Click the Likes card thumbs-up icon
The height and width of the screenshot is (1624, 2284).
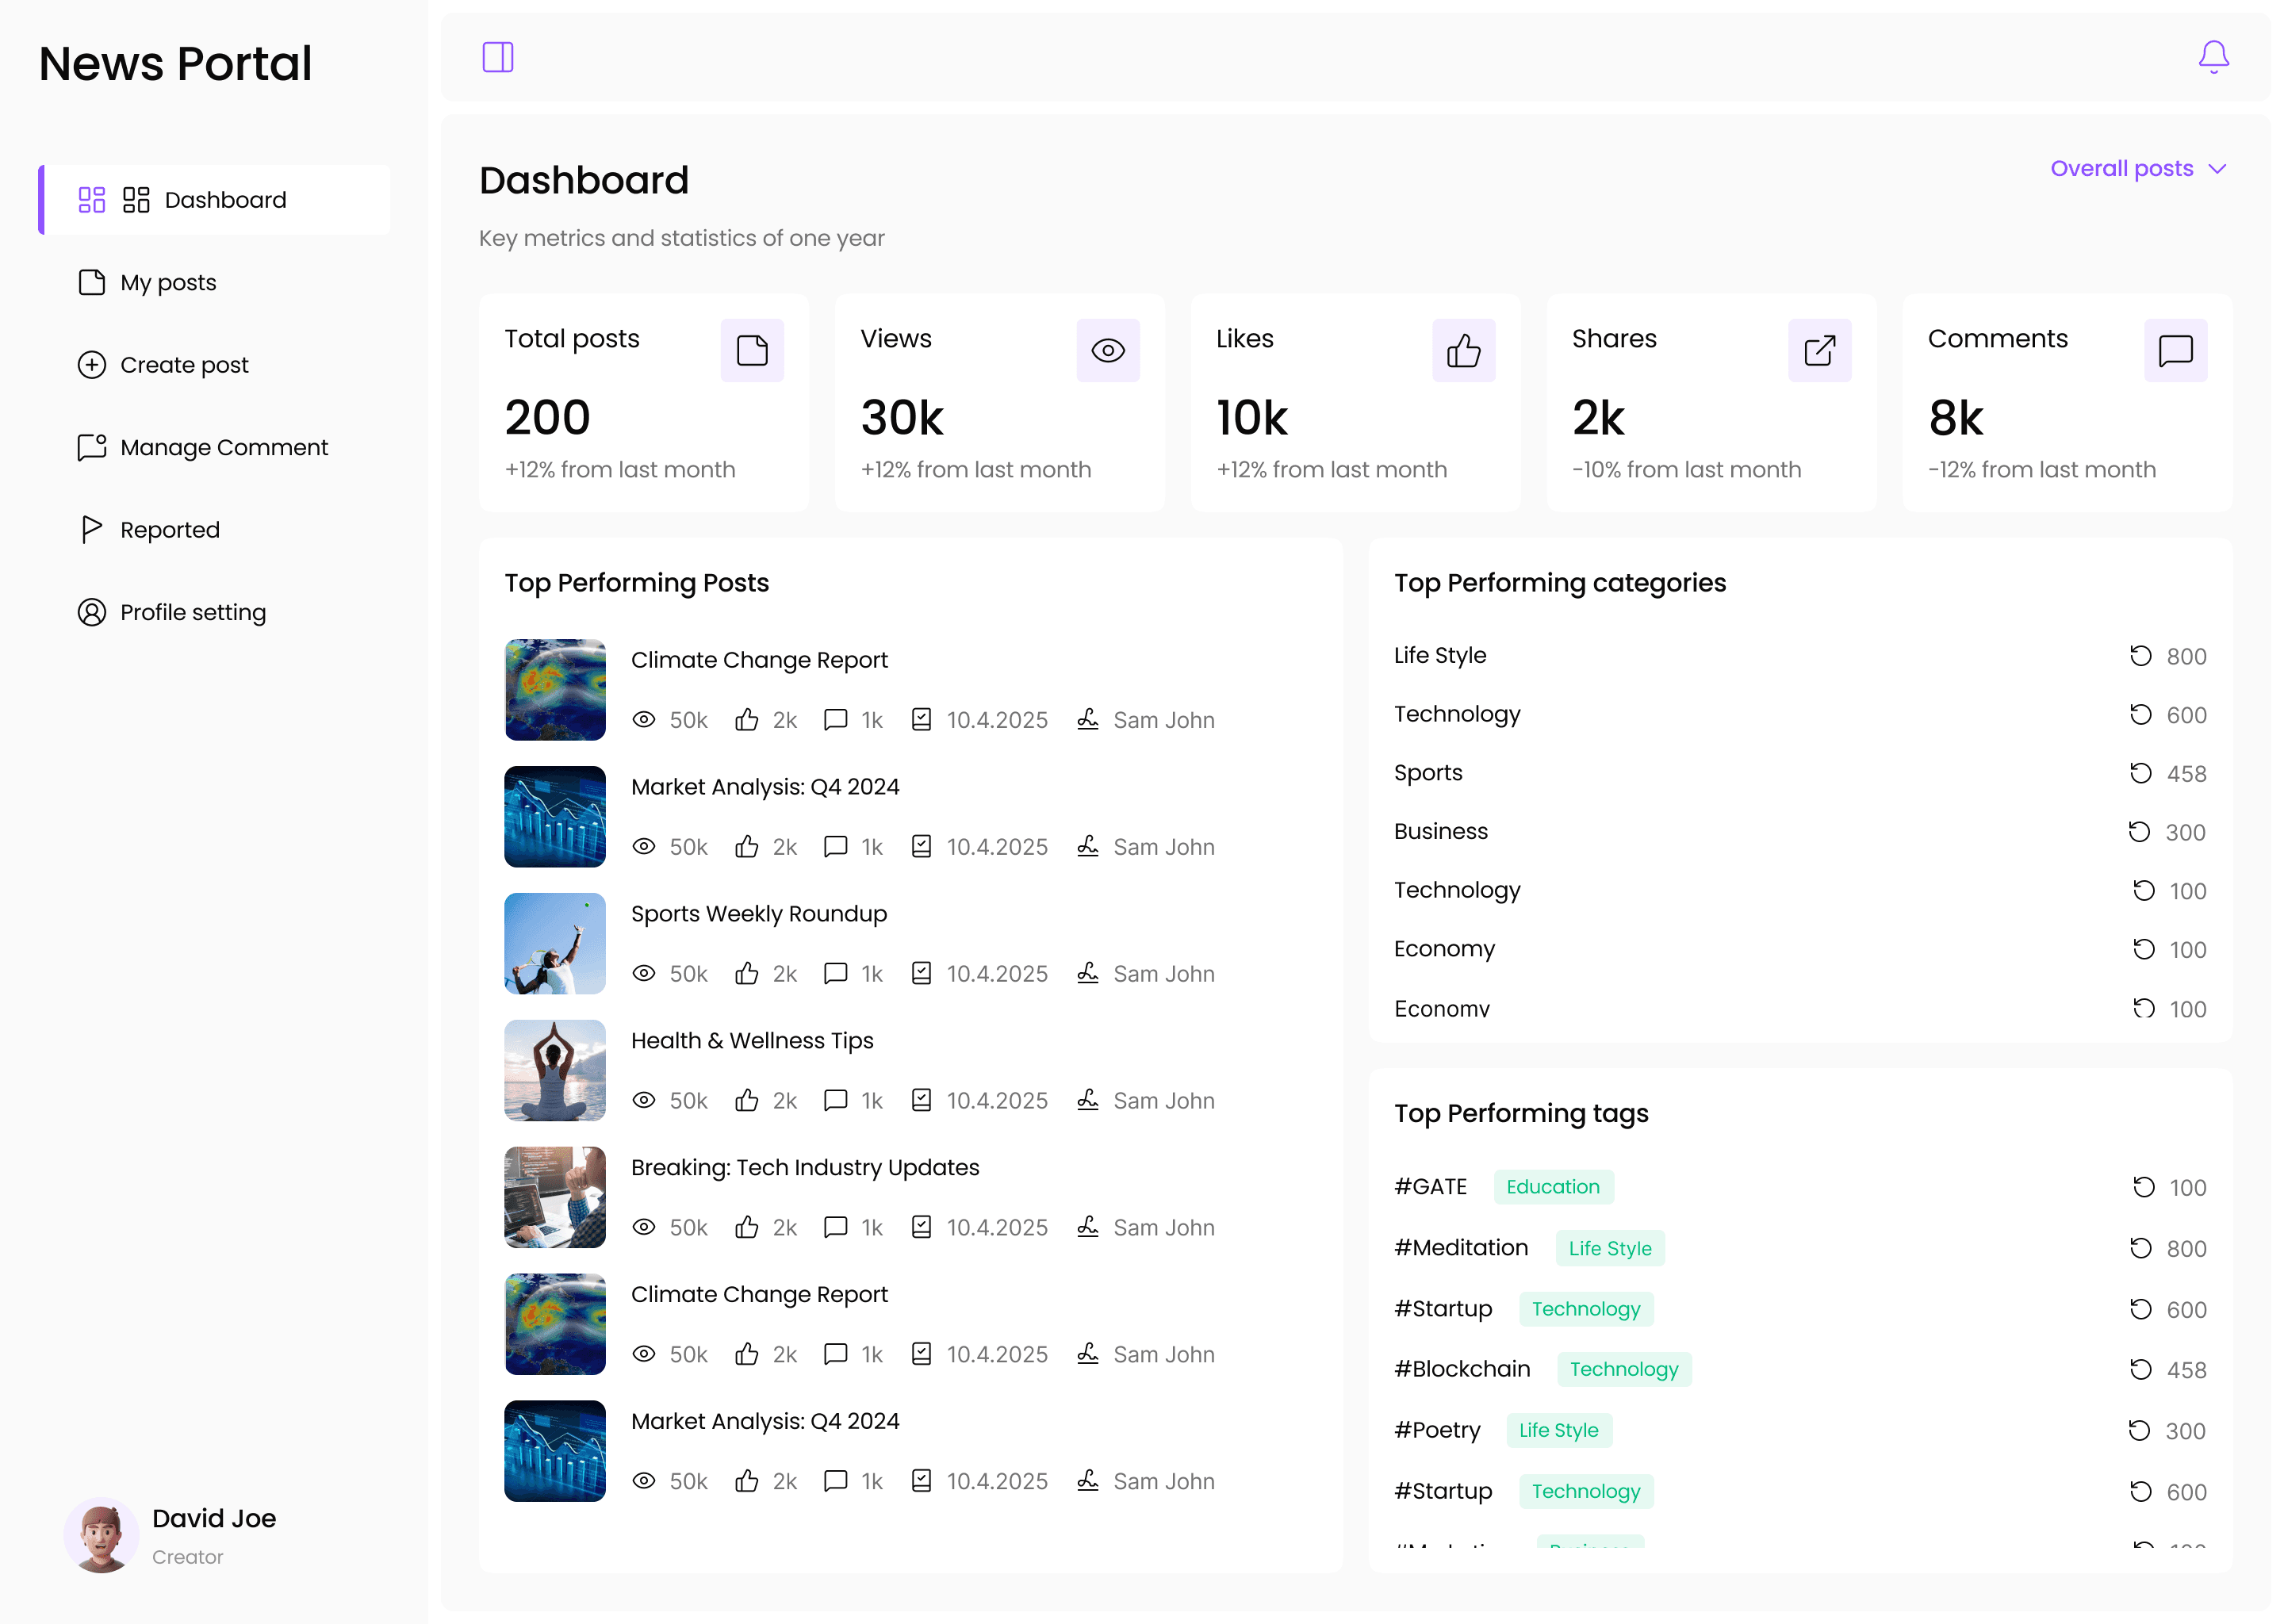click(x=1463, y=351)
